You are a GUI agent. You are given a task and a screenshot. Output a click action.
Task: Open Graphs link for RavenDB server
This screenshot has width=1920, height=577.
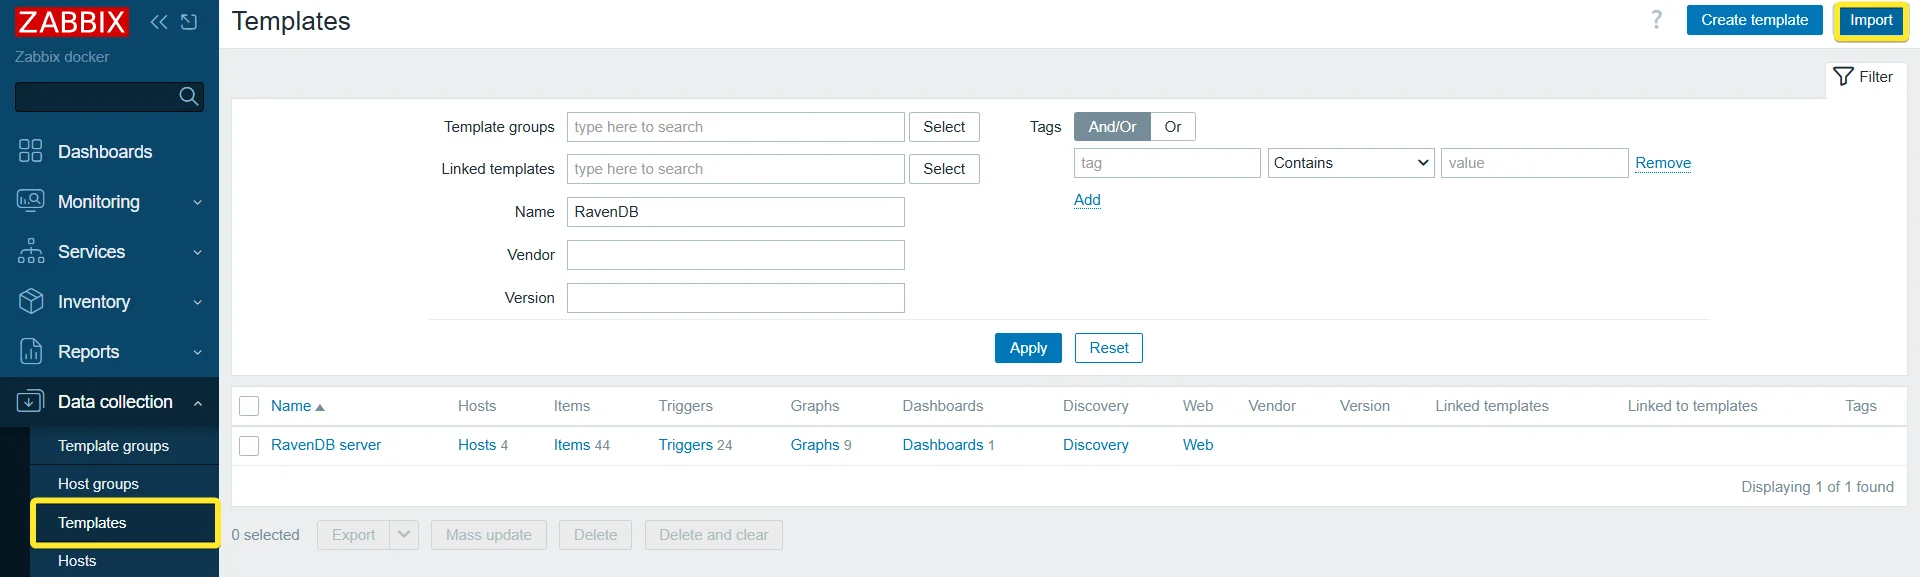pos(815,445)
